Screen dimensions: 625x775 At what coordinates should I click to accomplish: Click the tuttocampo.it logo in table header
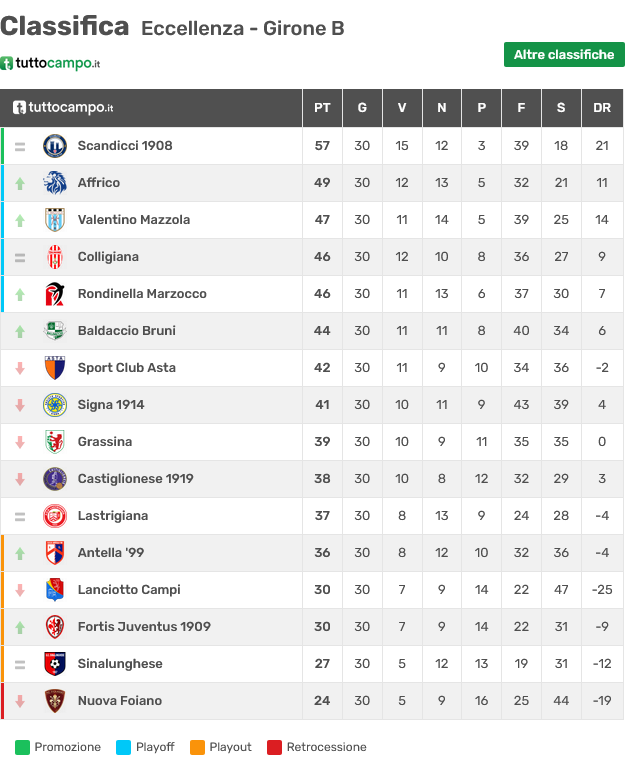pyautogui.click(x=63, y=107)
